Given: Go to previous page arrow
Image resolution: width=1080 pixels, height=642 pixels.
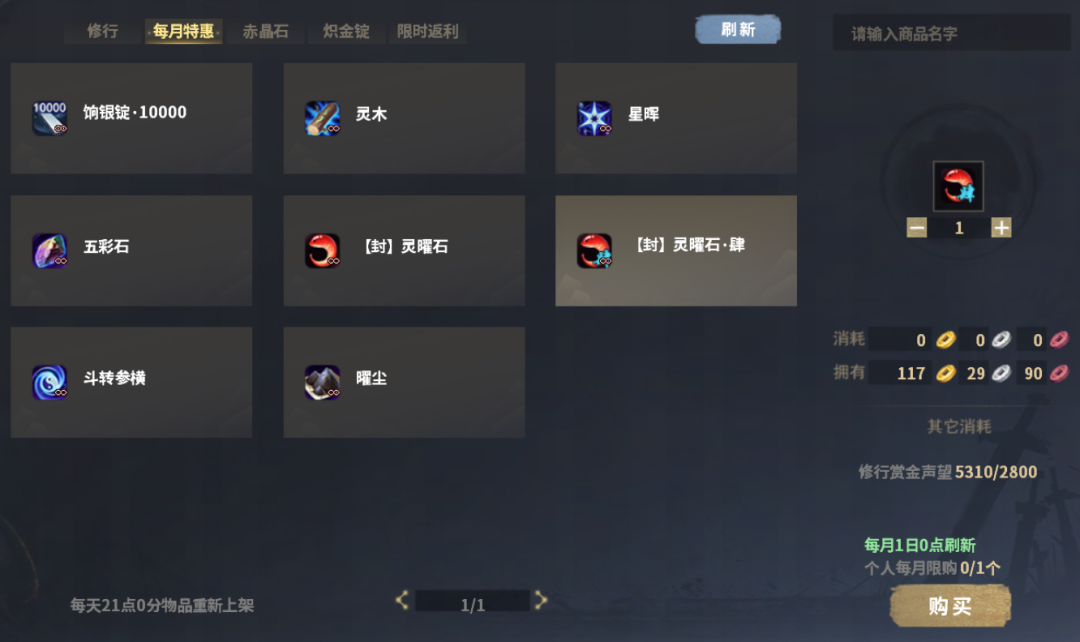Looking at the screenshot, I should [402, 601].
